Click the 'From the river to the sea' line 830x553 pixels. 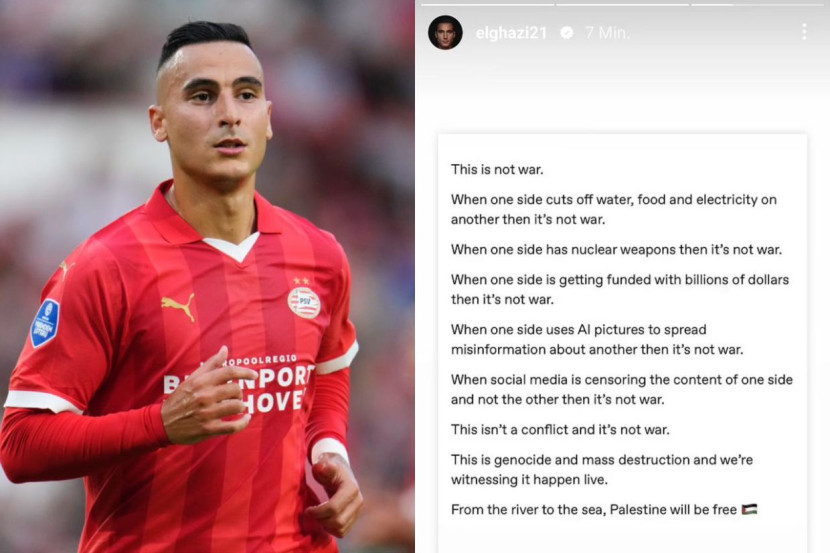pyautogui.click(x=604, y=510)
